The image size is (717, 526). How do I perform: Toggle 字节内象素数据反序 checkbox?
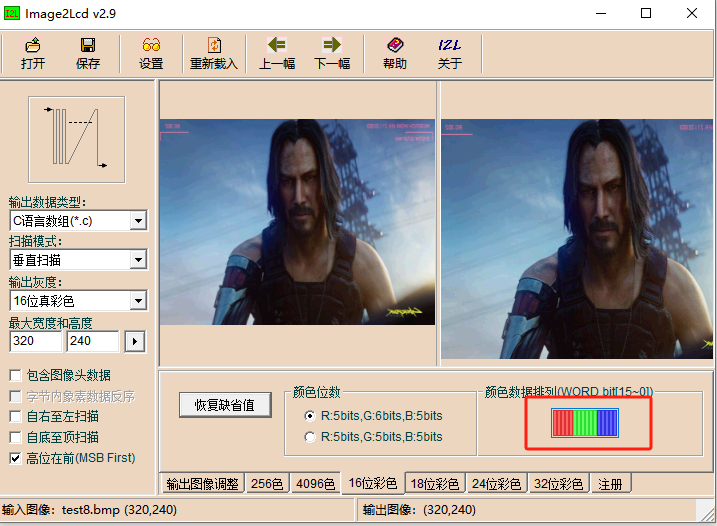tap(15, 396)
